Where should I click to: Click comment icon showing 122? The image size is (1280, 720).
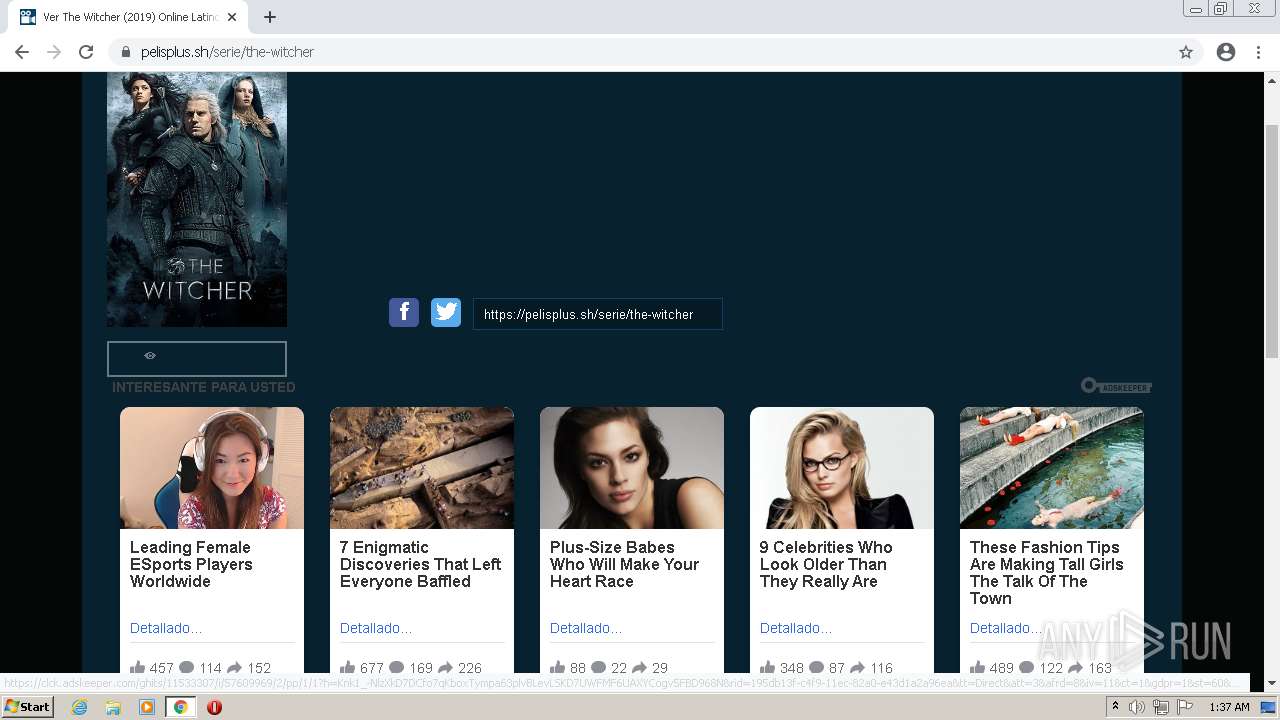[x=1026, y=667]
